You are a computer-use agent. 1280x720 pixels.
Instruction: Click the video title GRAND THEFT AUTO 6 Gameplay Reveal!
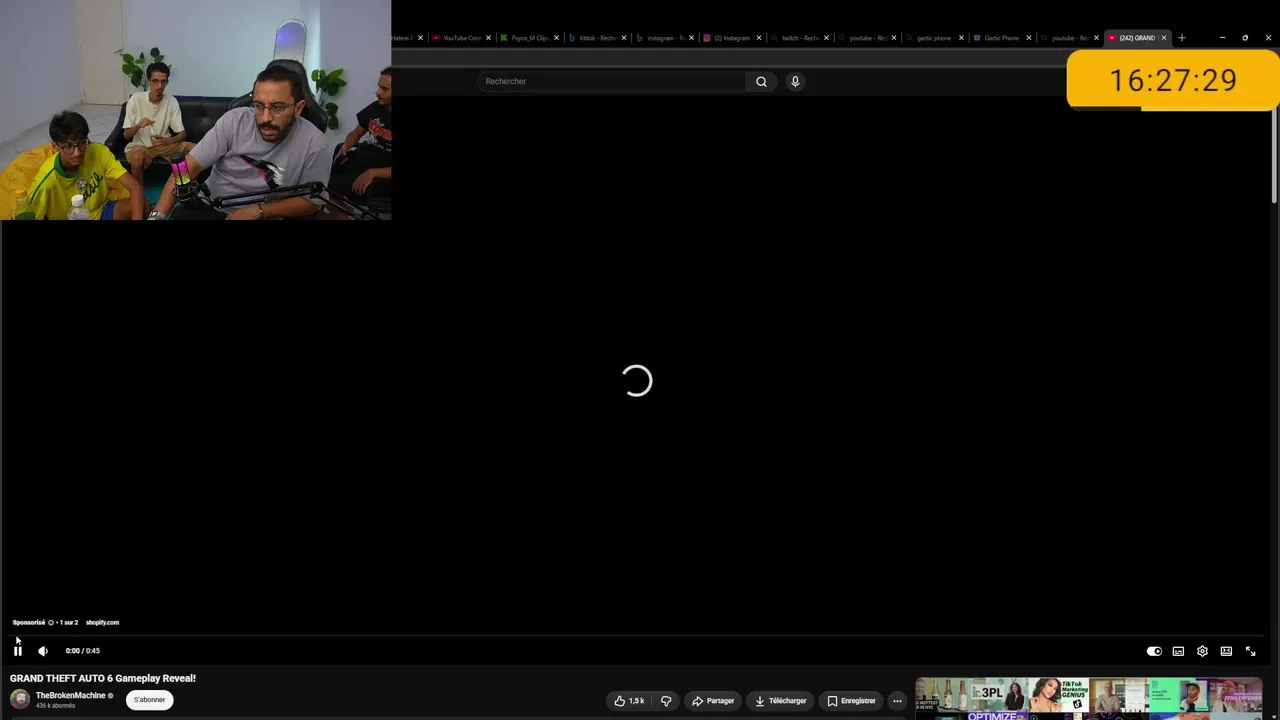(x=103, y=678)
